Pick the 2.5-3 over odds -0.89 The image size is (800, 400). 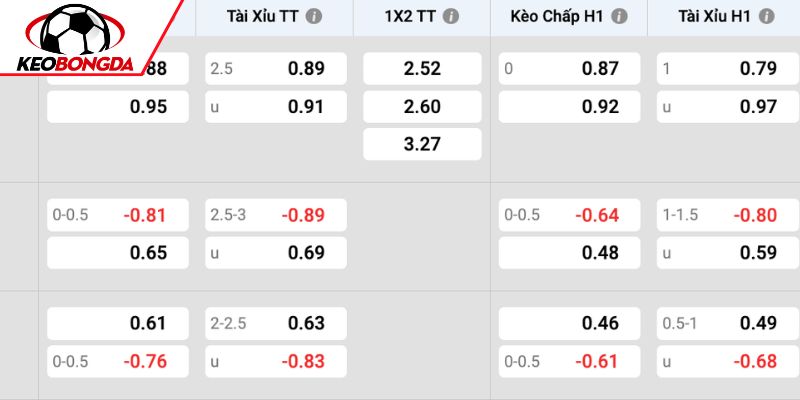click(276, 215)
